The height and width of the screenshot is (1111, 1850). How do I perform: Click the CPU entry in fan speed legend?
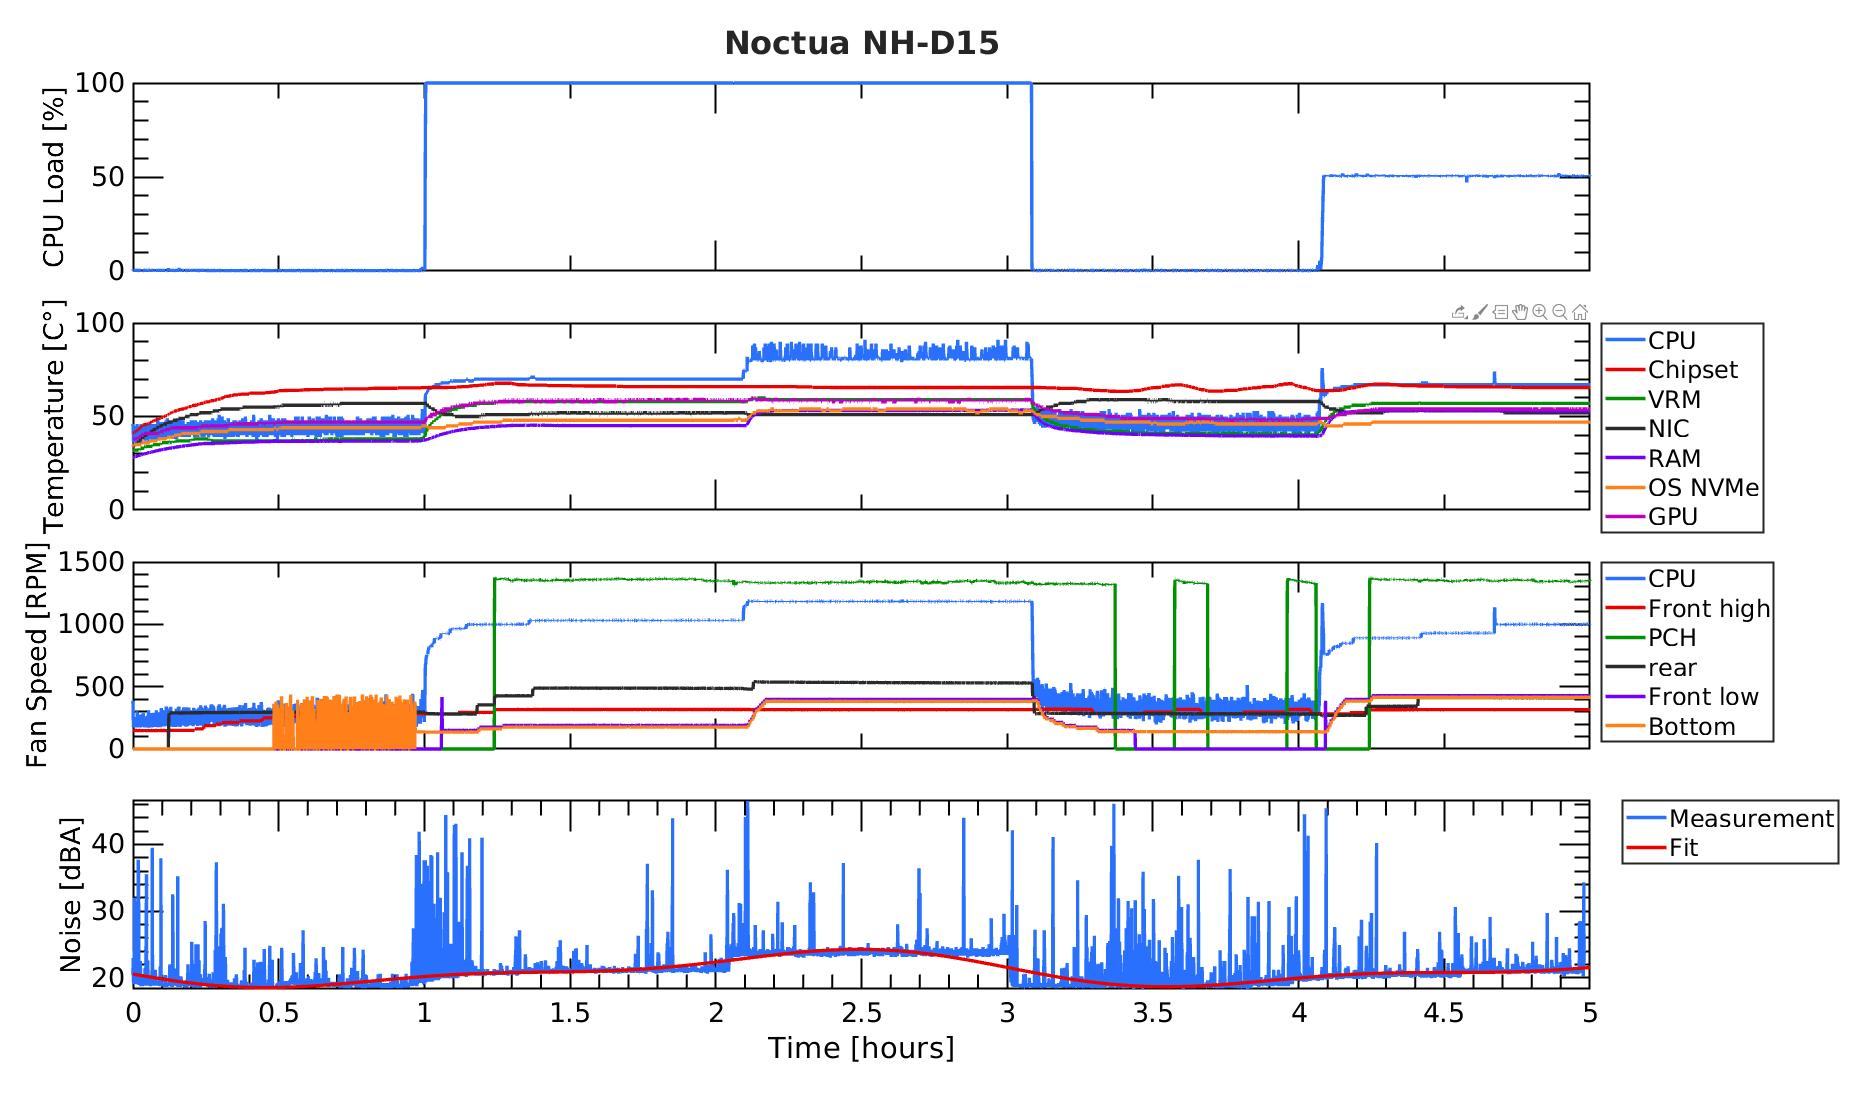(x=1651, y=579)
